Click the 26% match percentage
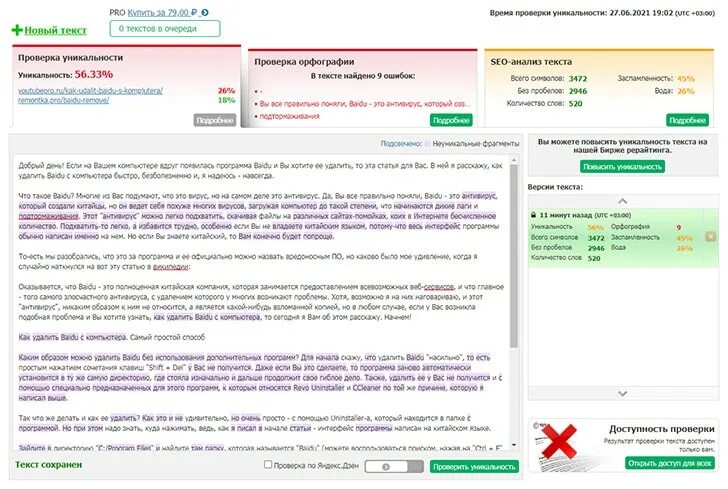The image size is (728, 489). [x=227, y=91]
